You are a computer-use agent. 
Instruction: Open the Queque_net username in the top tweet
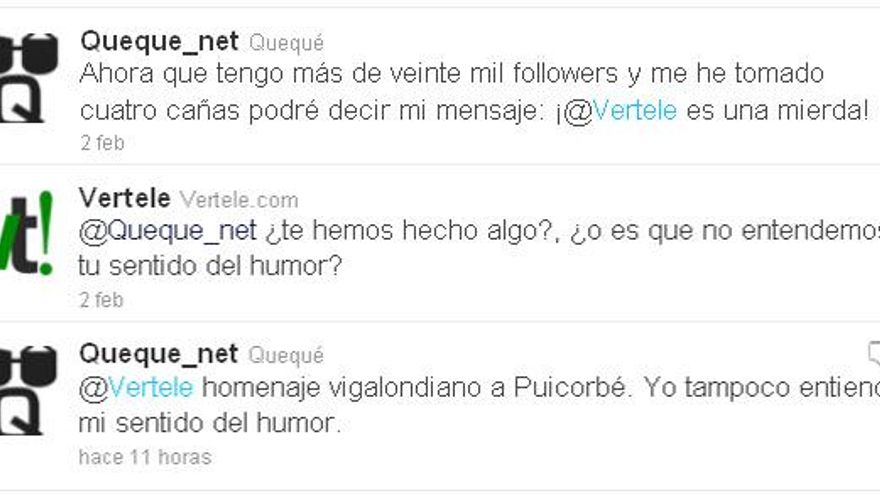tap(159, 42)
